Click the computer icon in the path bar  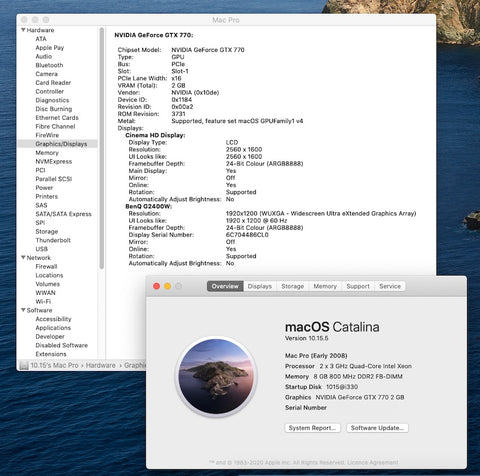[24, 365]
